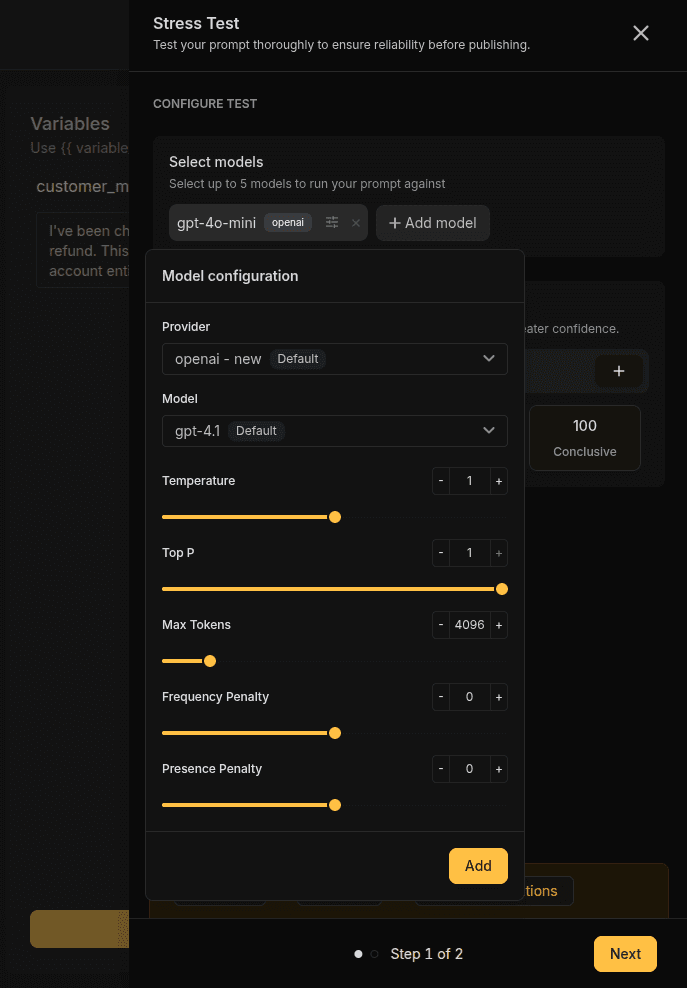Click the Presence Penalty slider handle
This screenshot has width=687, height=988.
[x=335, y=805]
